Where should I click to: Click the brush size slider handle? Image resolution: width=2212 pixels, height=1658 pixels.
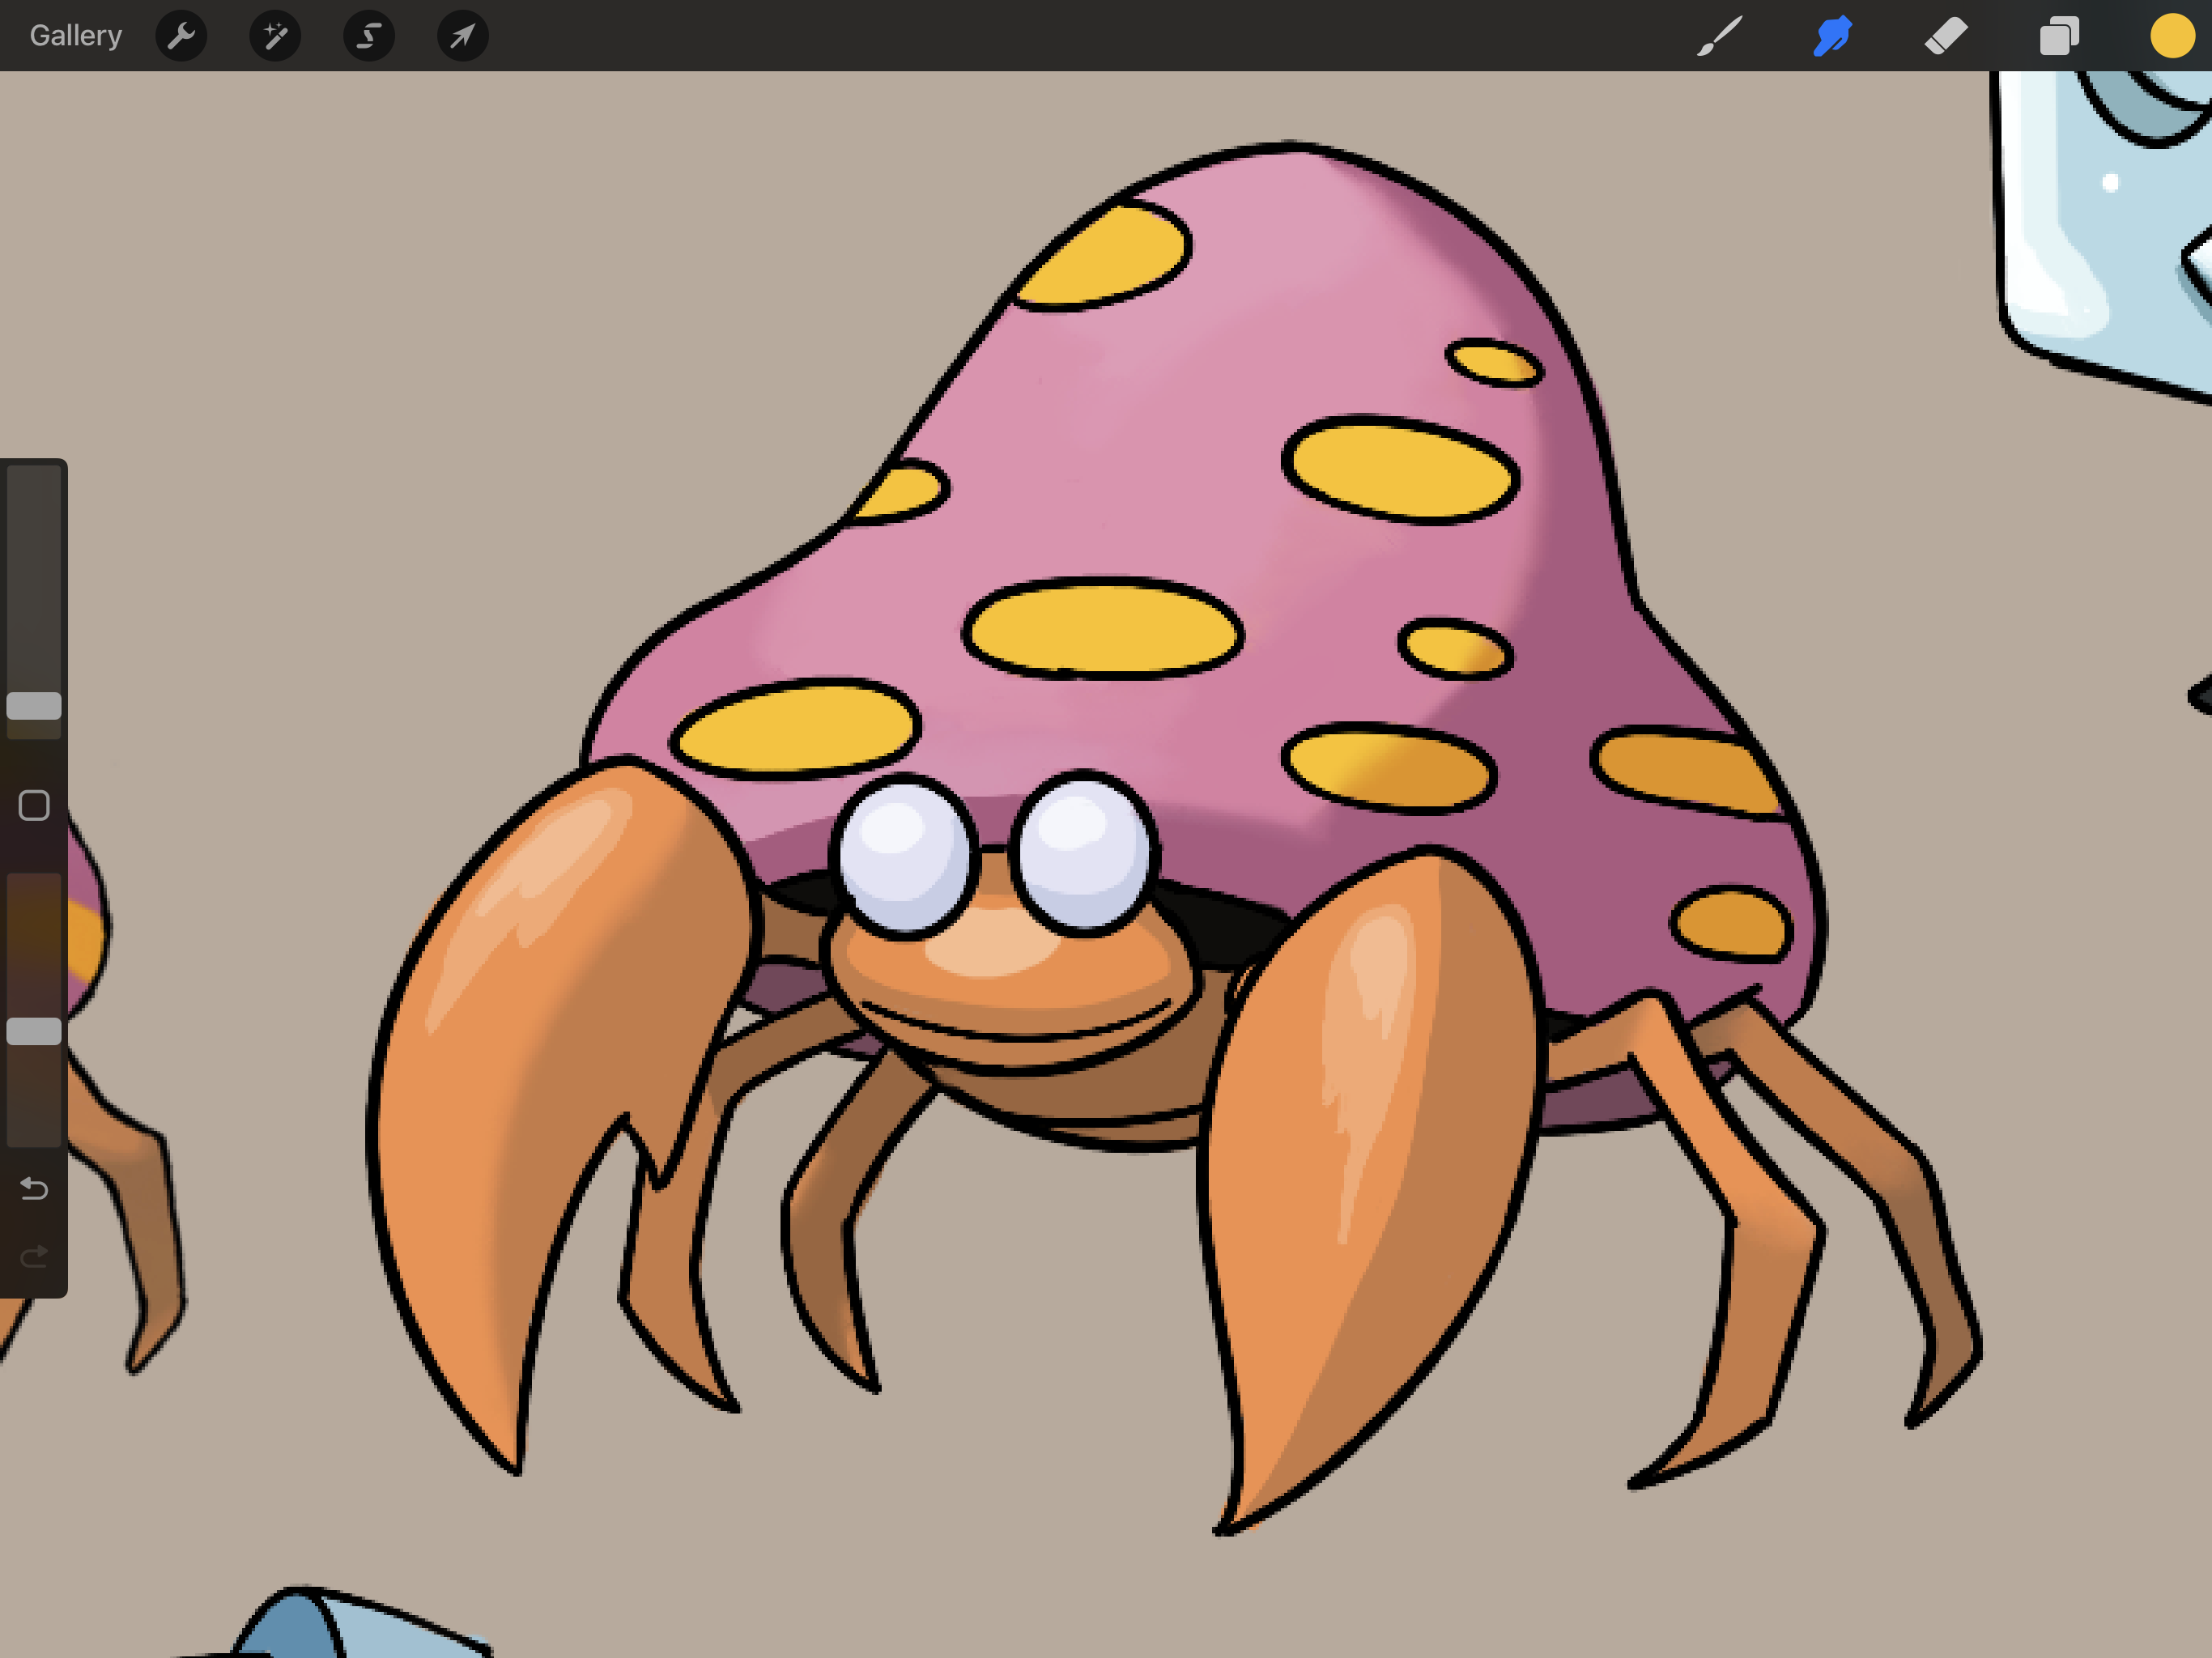(x=34, y=706)
